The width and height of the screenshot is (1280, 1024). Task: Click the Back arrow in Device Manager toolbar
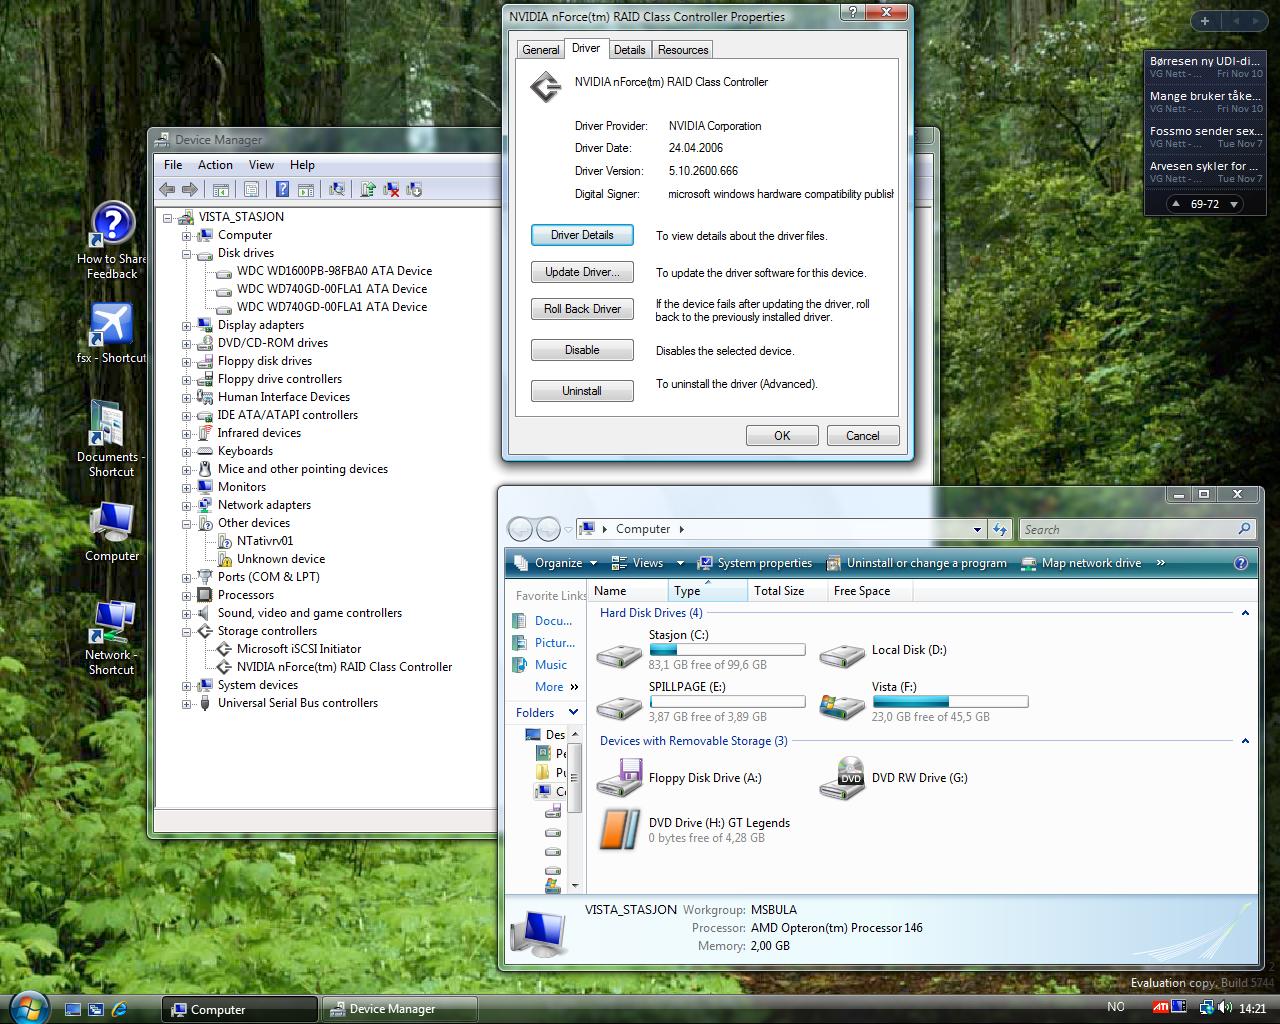(x=167, y=189)
